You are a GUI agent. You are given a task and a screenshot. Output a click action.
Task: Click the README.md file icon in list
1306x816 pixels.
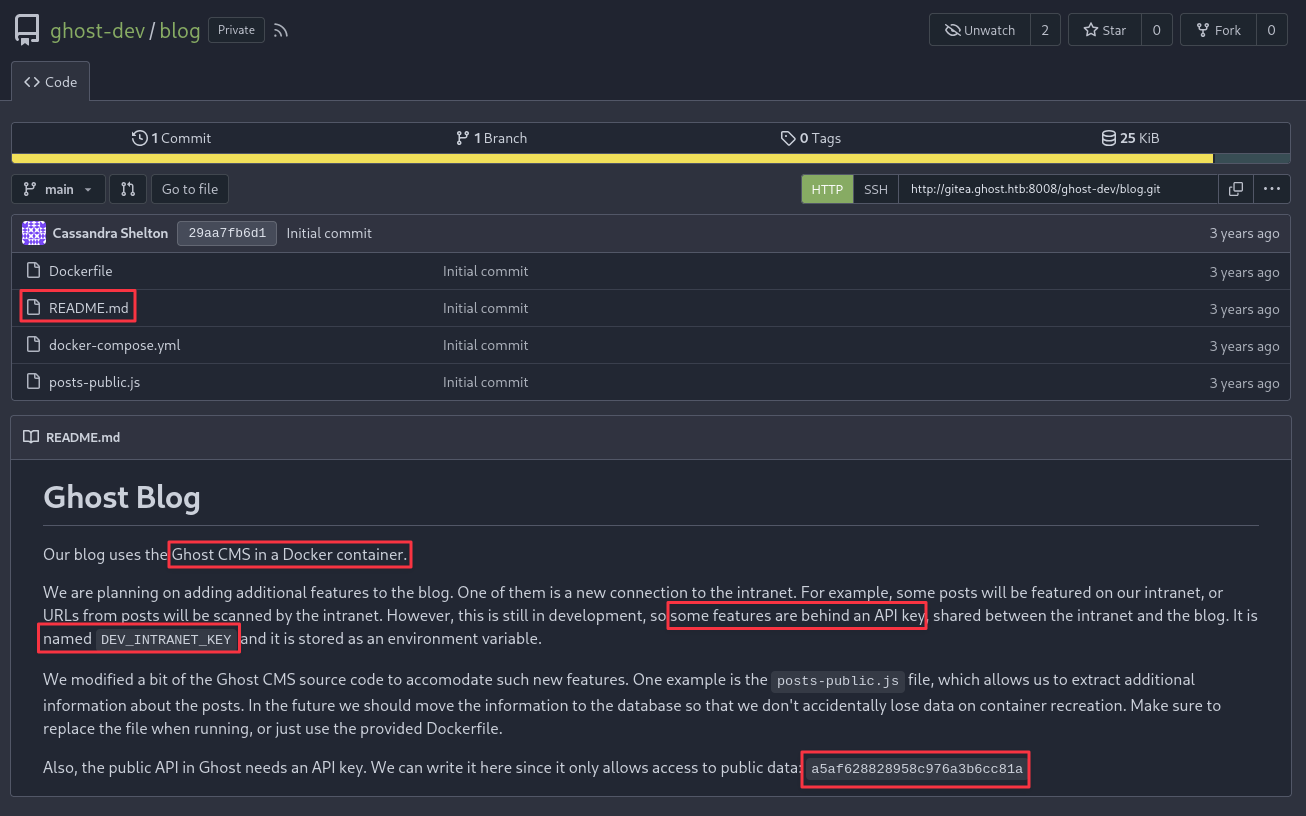click(33, 308)
